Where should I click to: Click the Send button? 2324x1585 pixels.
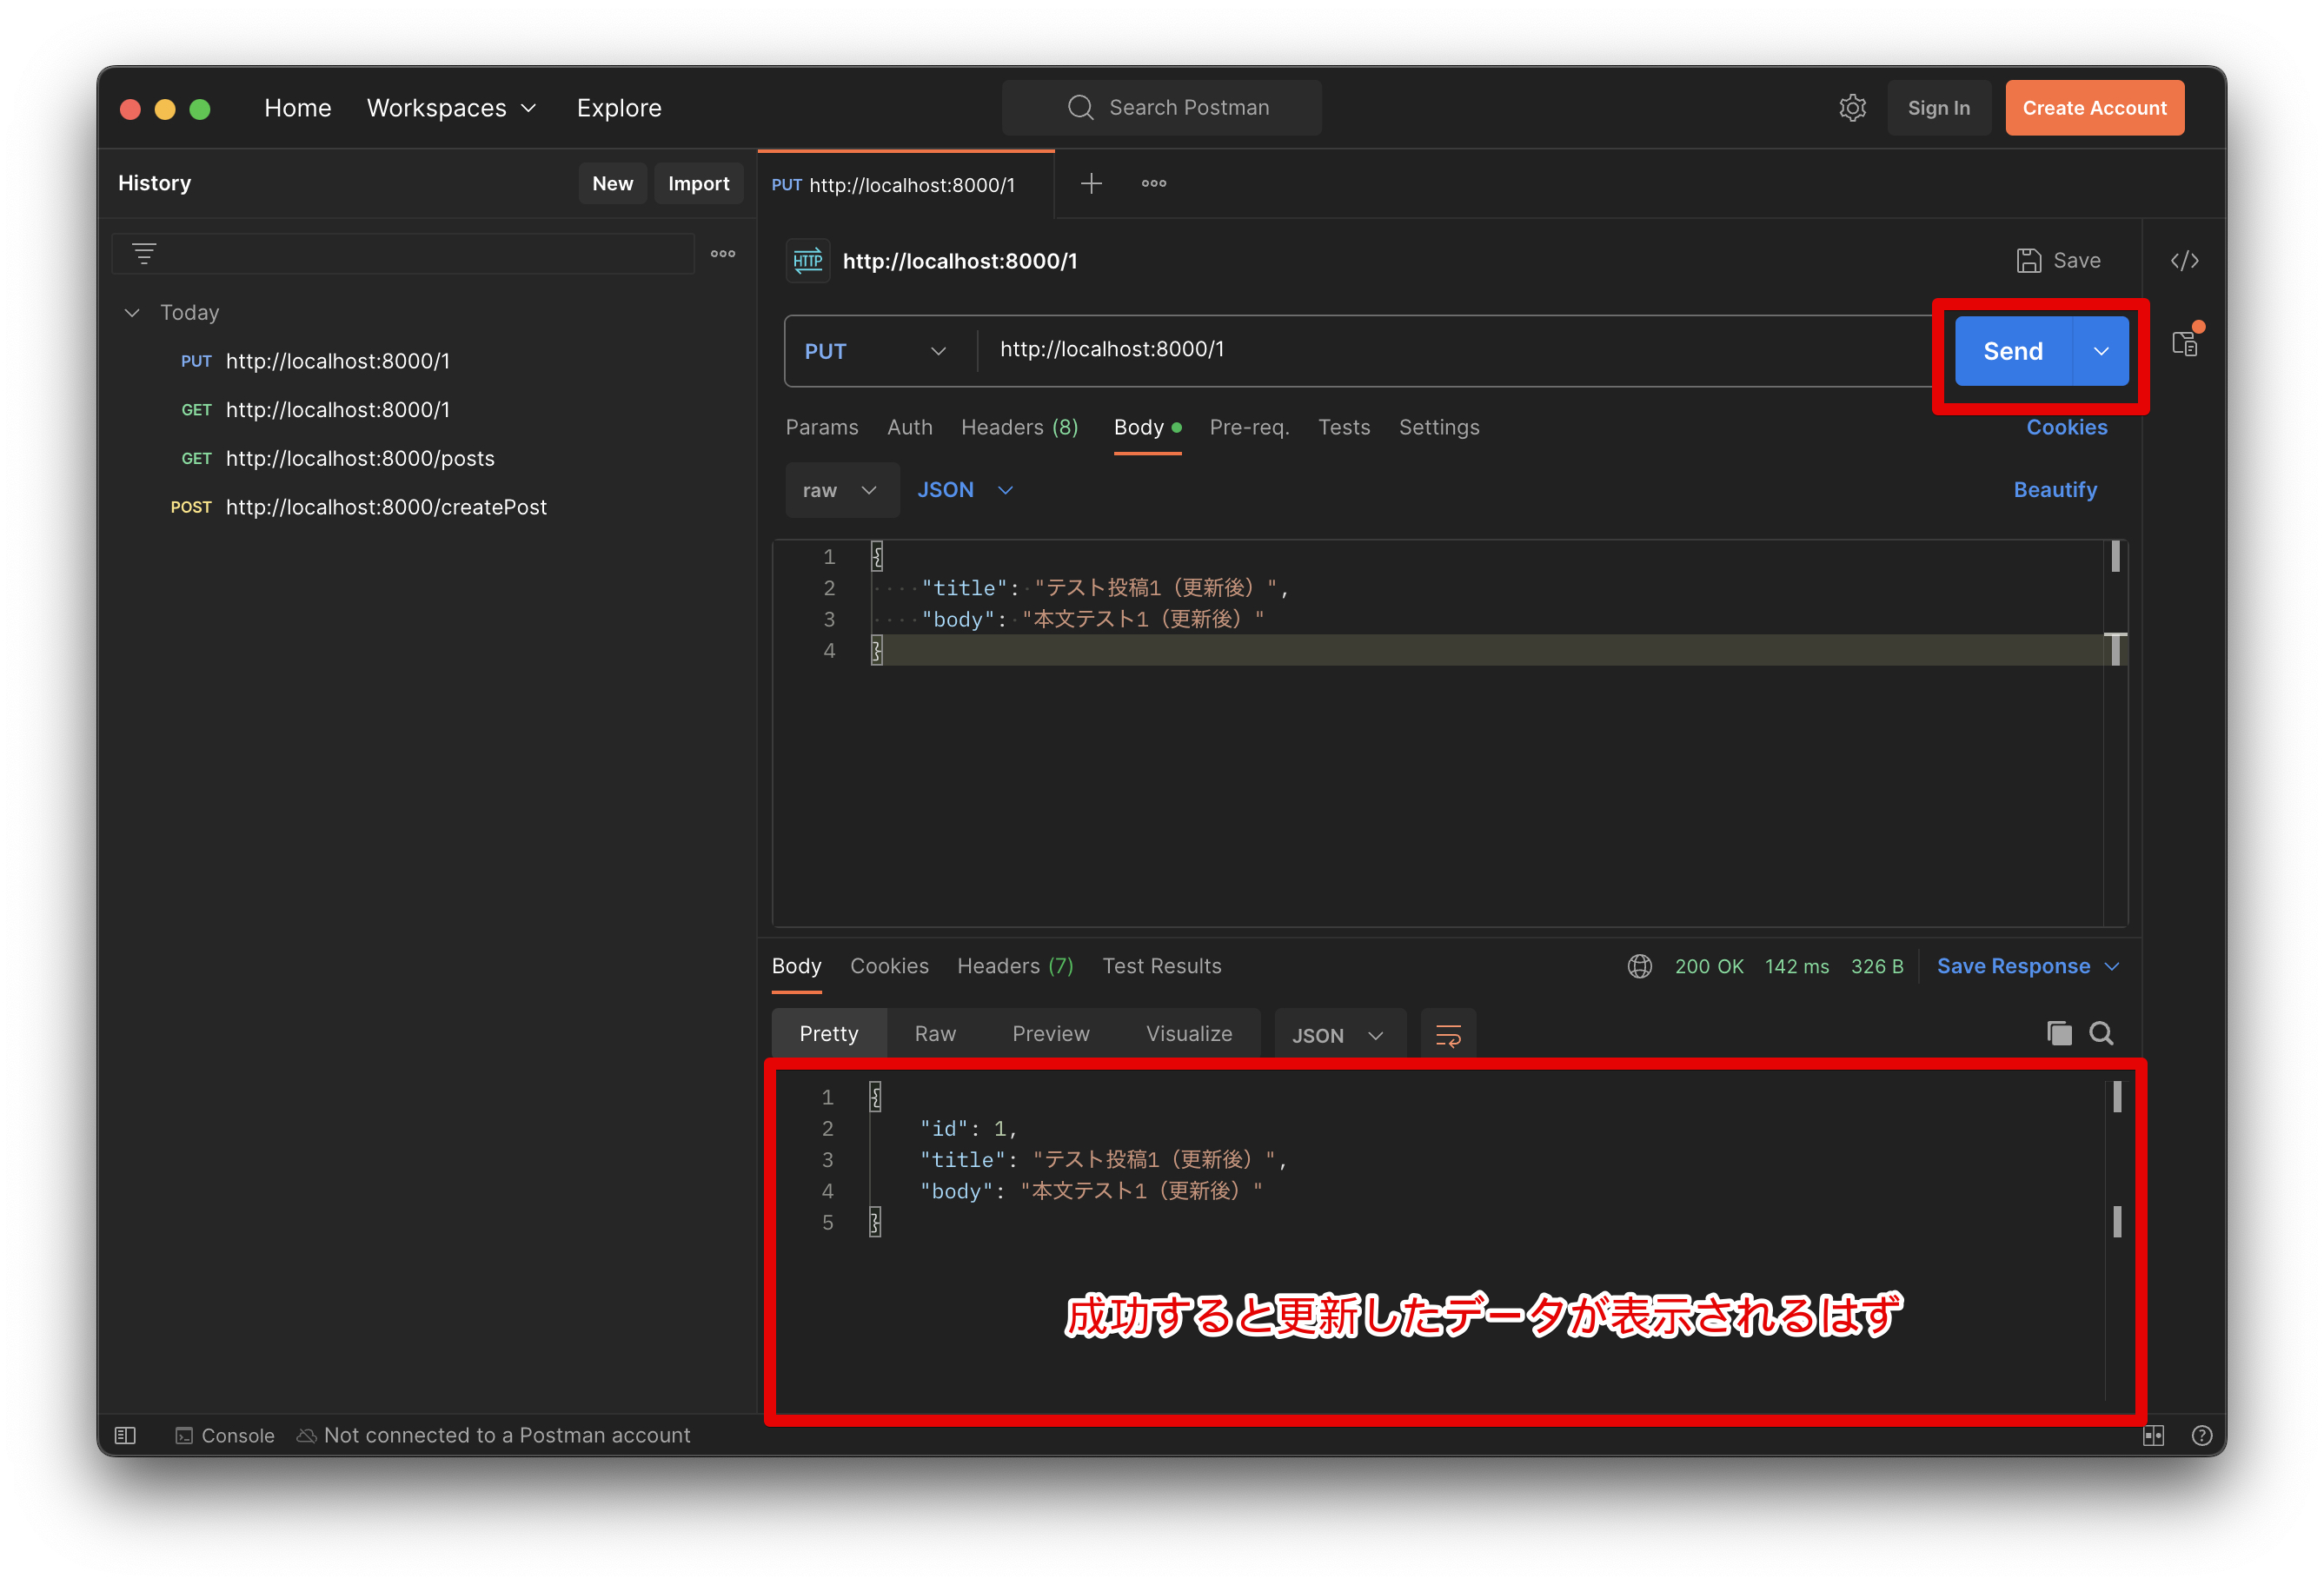pos(2012,351)
